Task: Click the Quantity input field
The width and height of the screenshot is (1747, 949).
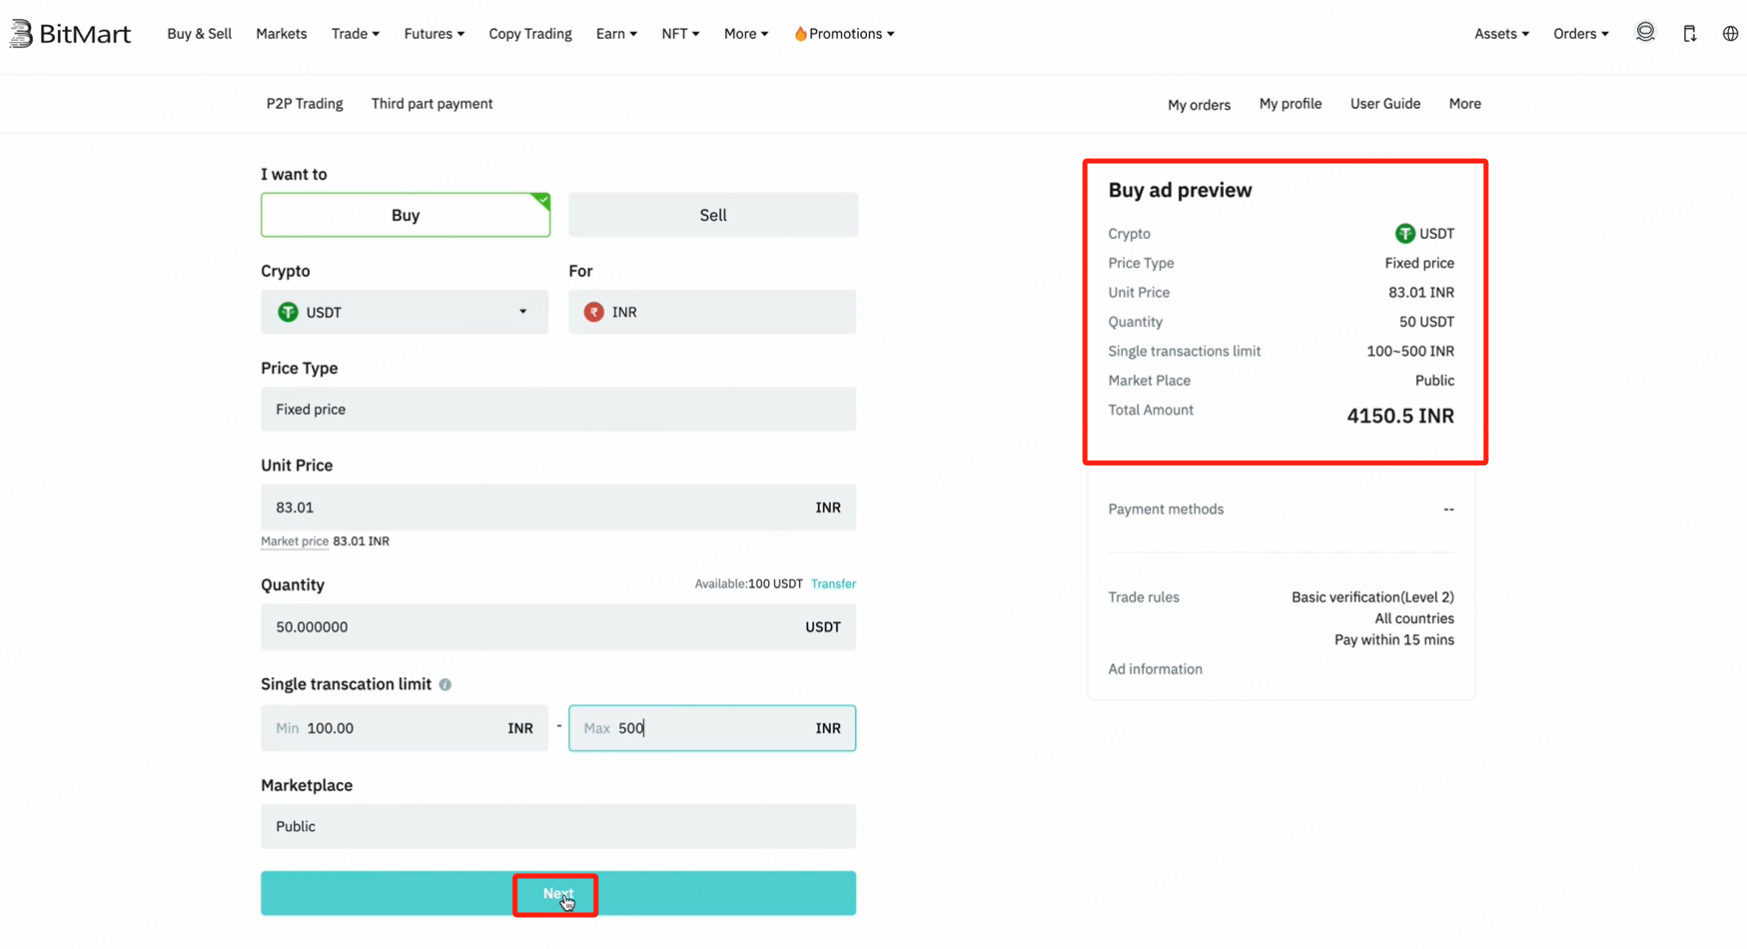Action: (558, 627)
